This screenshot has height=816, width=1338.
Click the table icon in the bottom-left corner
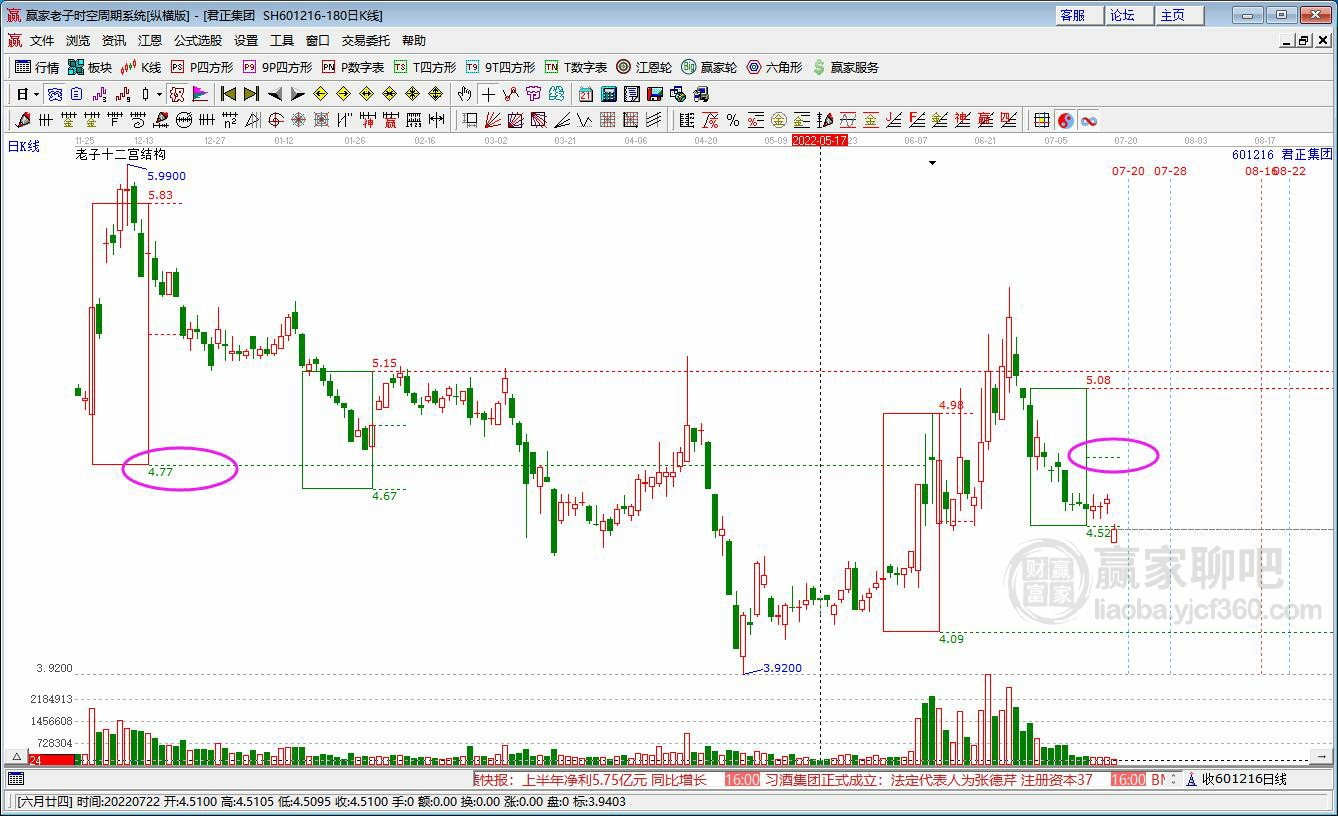click(15, 779)
